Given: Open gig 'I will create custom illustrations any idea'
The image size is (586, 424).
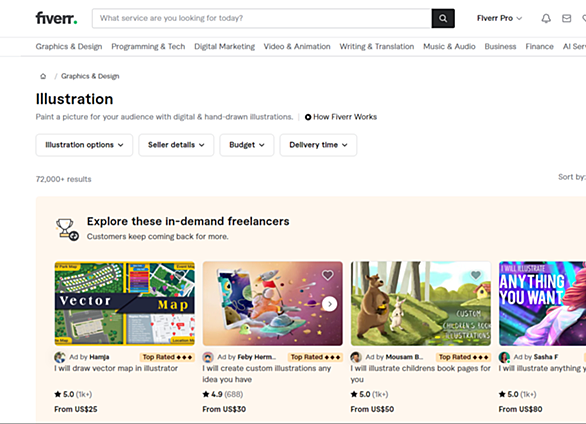Looking at the screenshot, I should [267, 374].
